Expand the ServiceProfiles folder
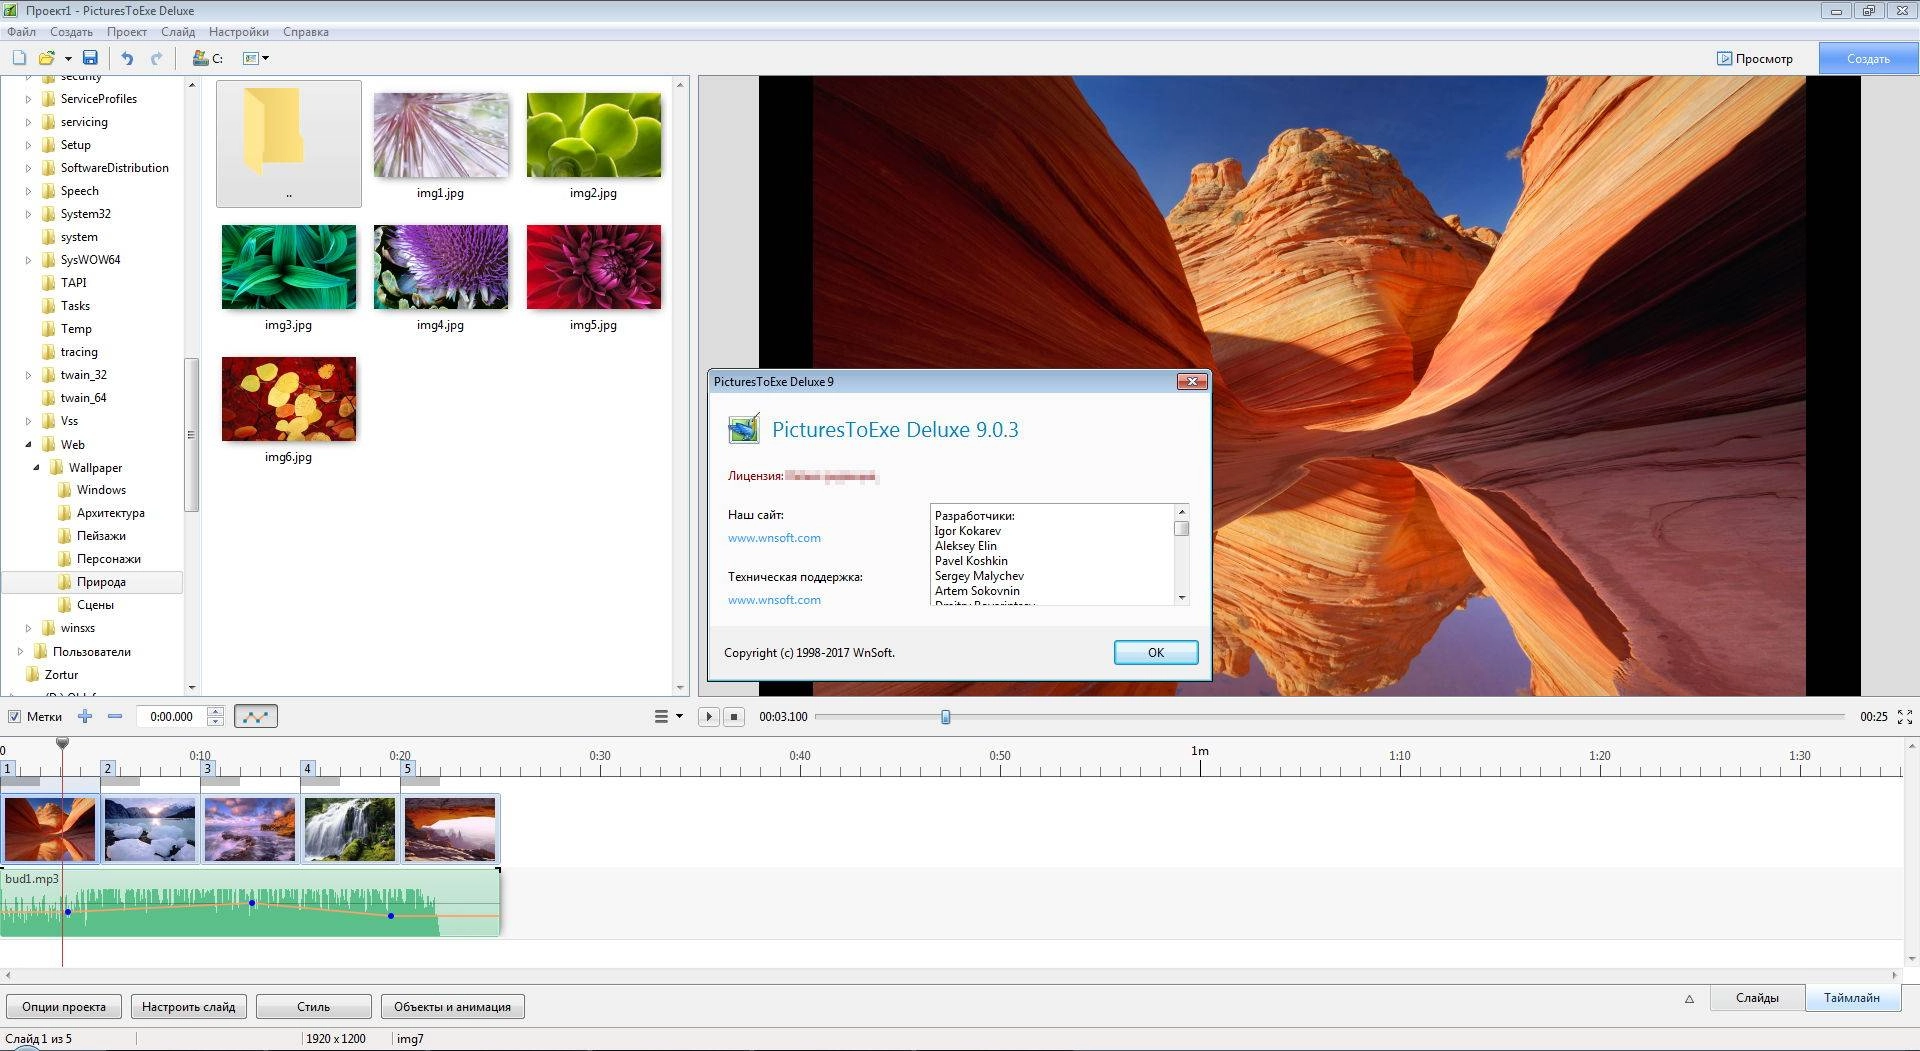 point(28,99)
